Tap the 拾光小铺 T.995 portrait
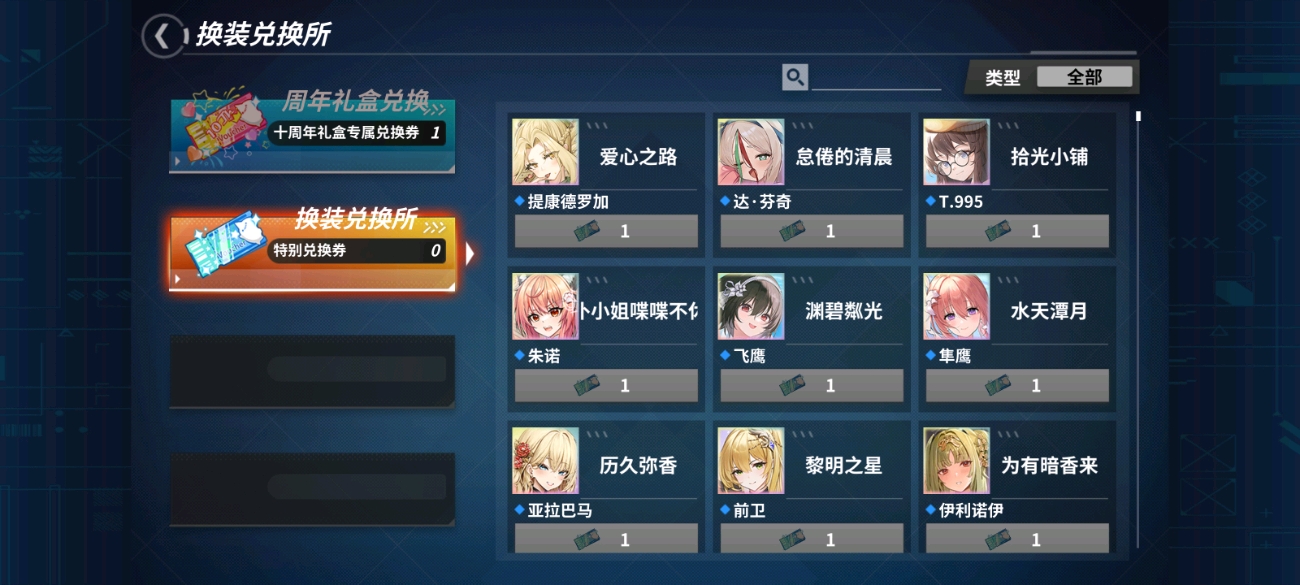1300x585 pixels. click(956, 153)
